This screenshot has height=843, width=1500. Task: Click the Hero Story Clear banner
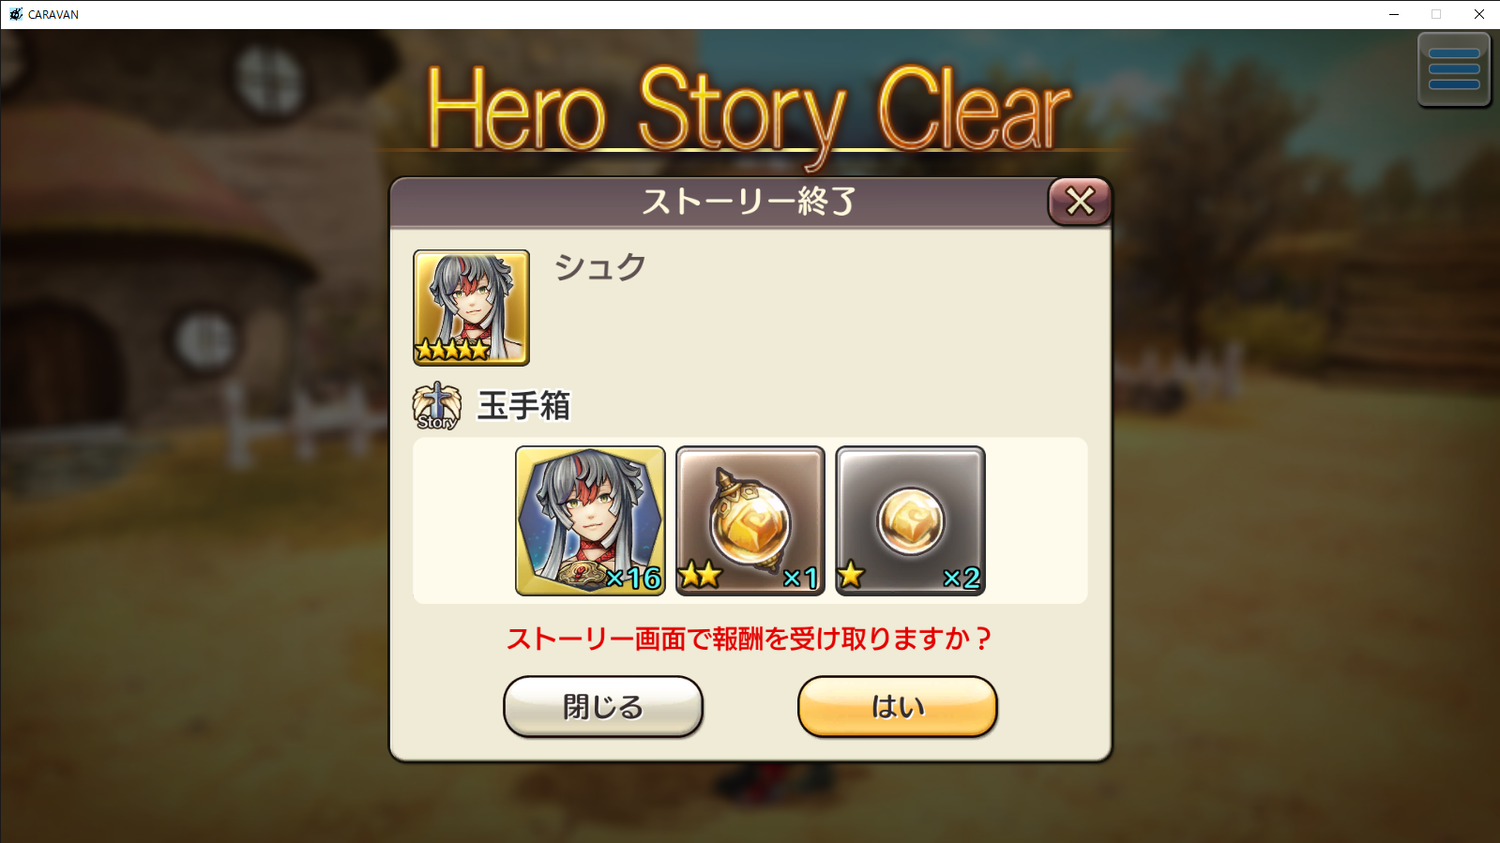pyautogui.click(x=748, y=110)
